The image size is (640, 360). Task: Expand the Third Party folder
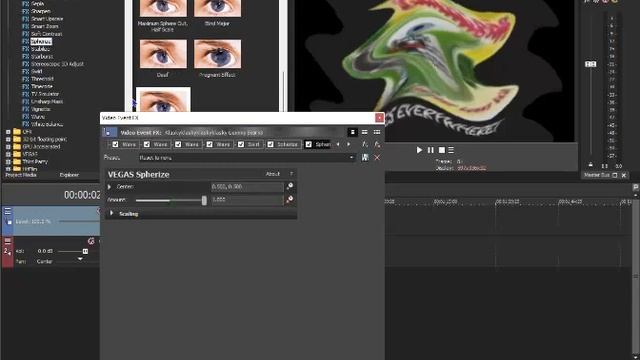click(8, 161)
